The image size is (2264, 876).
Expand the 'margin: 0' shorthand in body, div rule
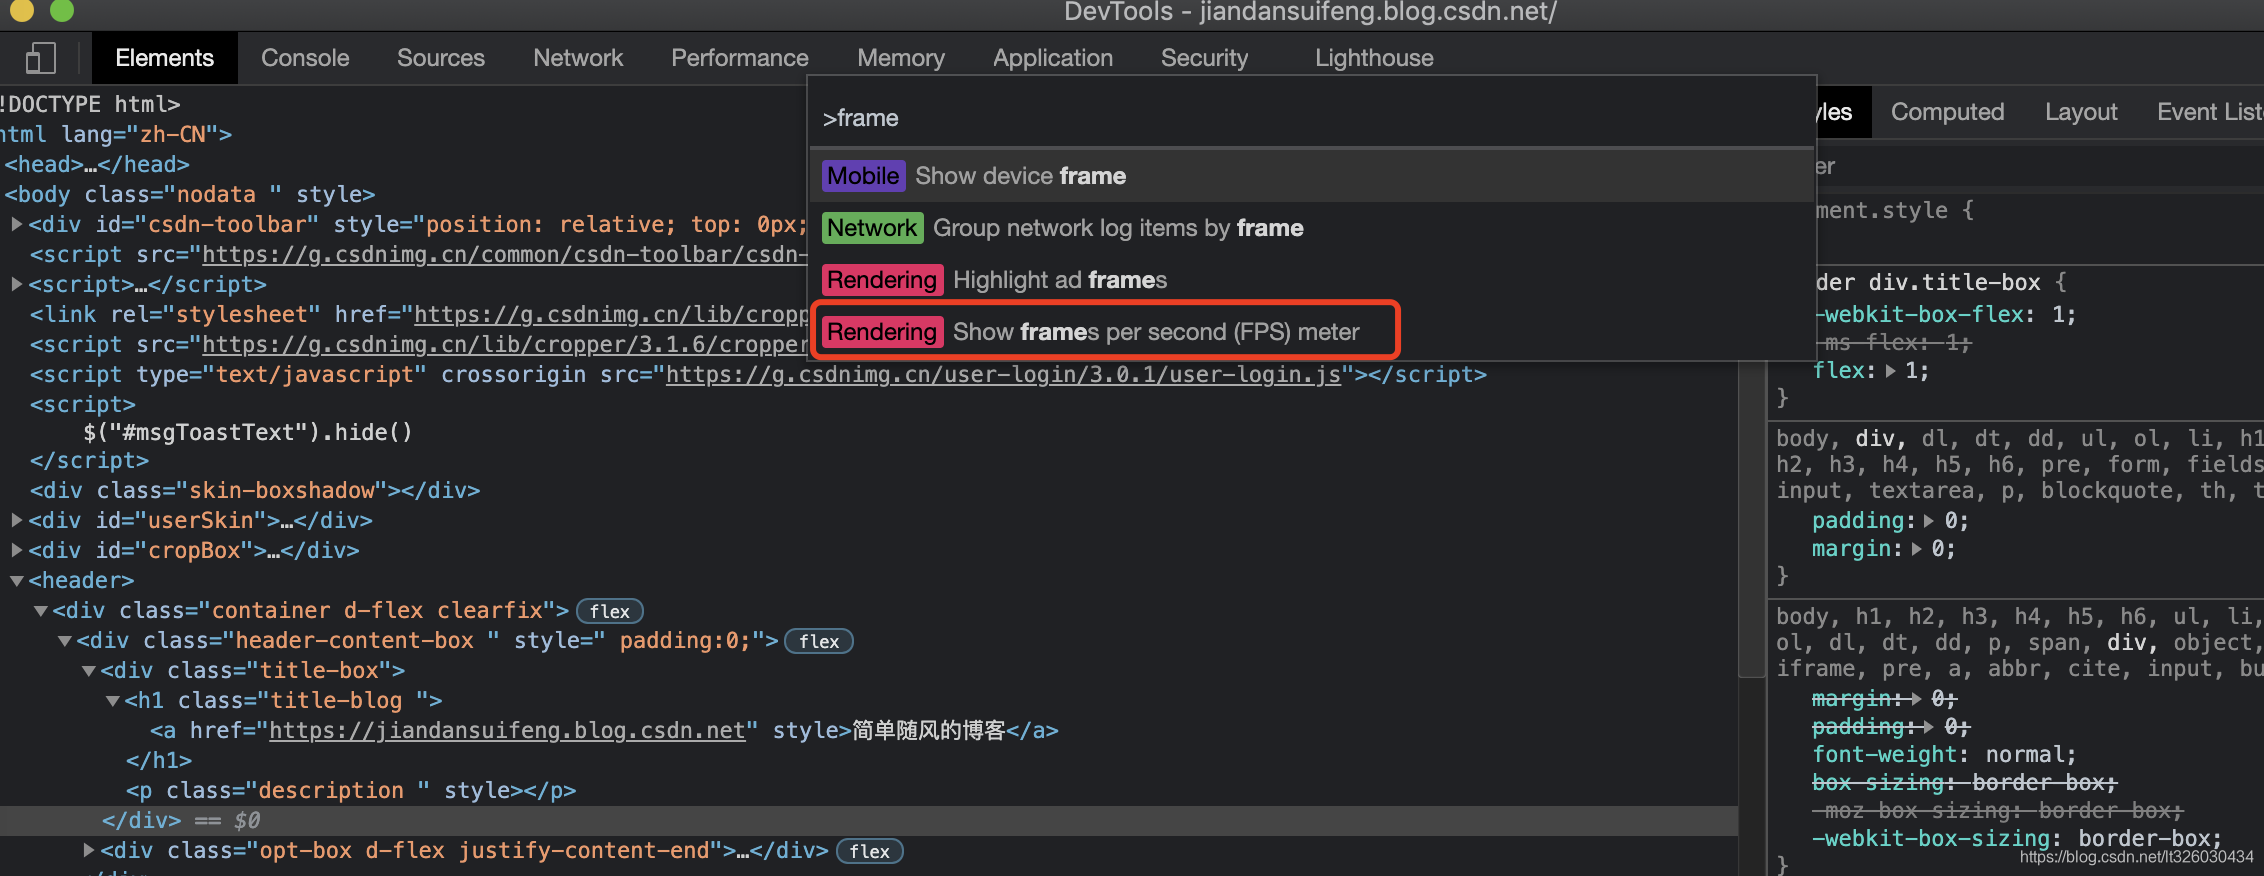(x=1916, y=549)
